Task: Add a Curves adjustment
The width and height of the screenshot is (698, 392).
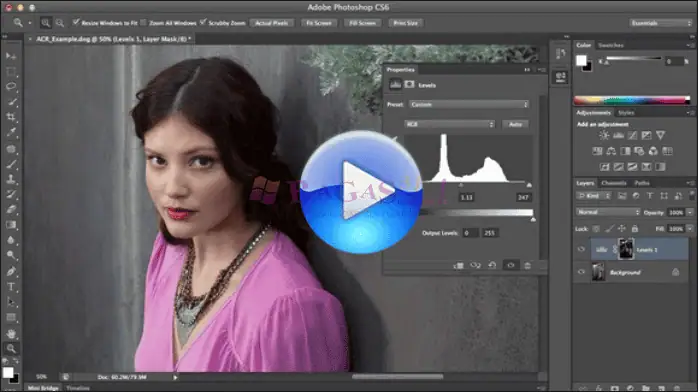Action: point(632,135)
